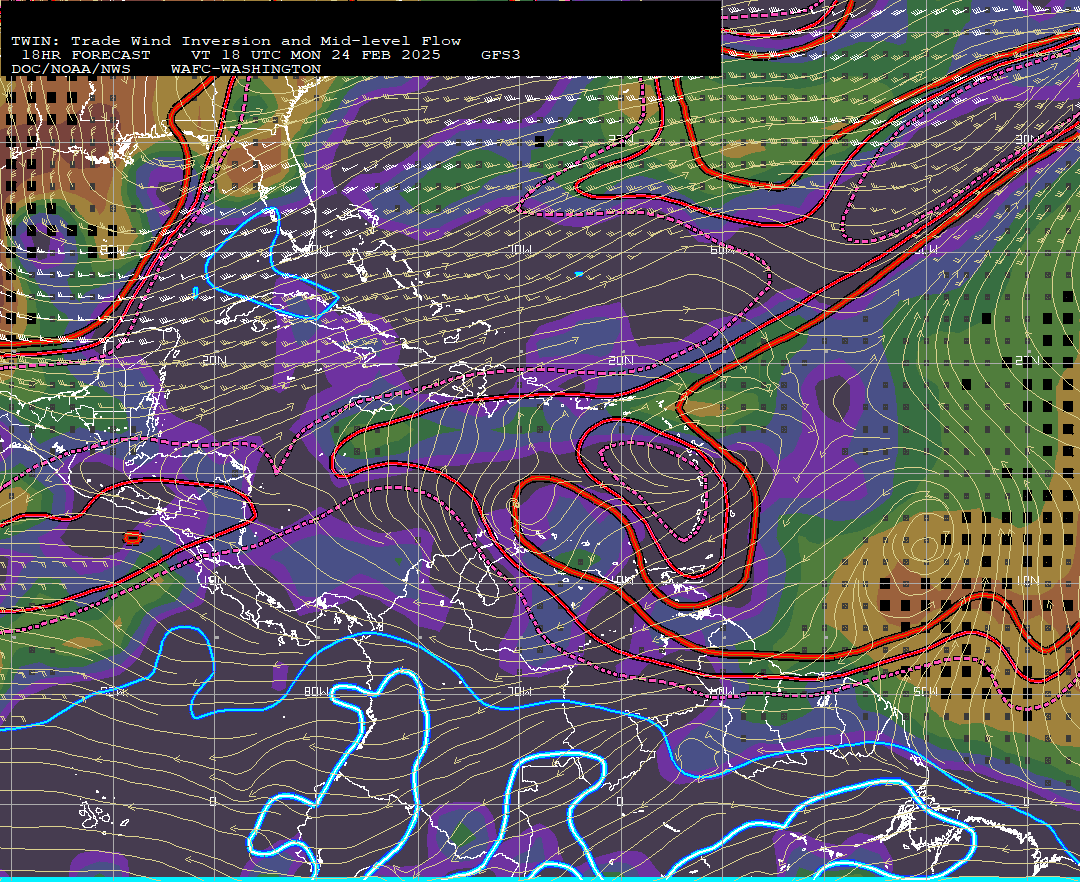Screen dimensions: 1080x882
Task: Click the "18HR FORECAST" text
Action: tap(86, 55)
